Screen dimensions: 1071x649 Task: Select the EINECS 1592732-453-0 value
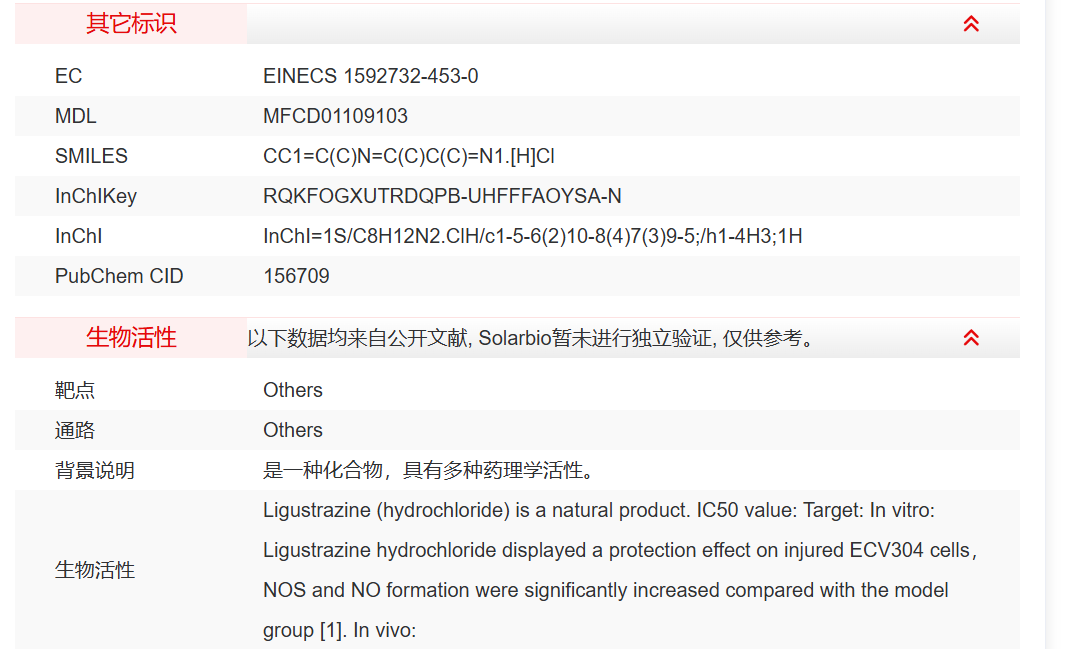pos(370,76)
